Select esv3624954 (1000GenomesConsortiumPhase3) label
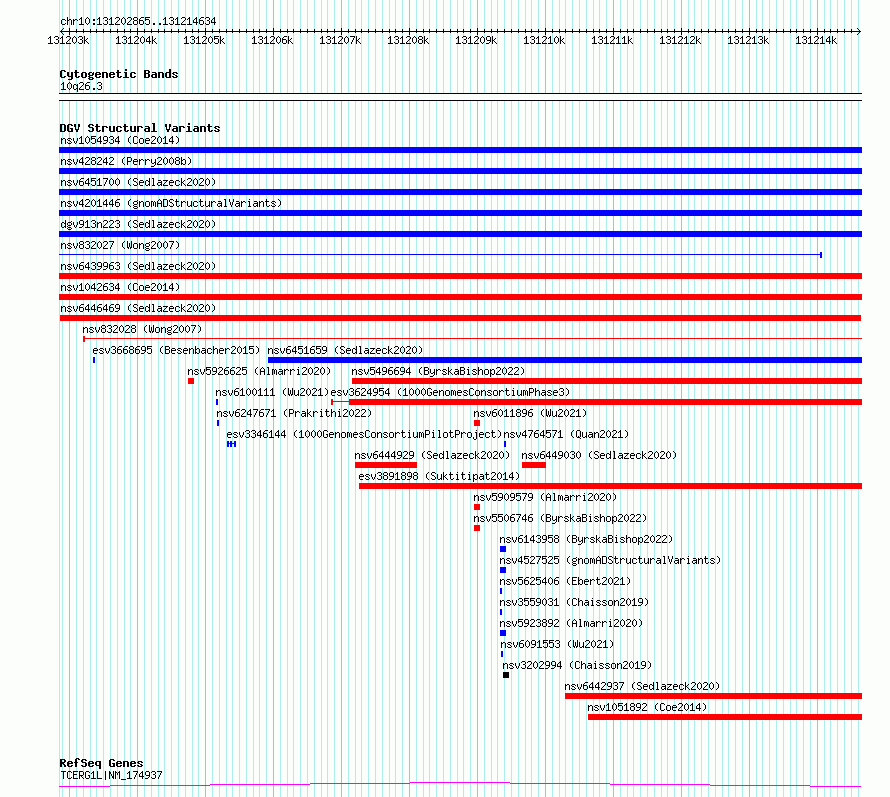Image resolution: width=890 pixels, height=797 pixels. pyautogui.click(x=450, y=392)
